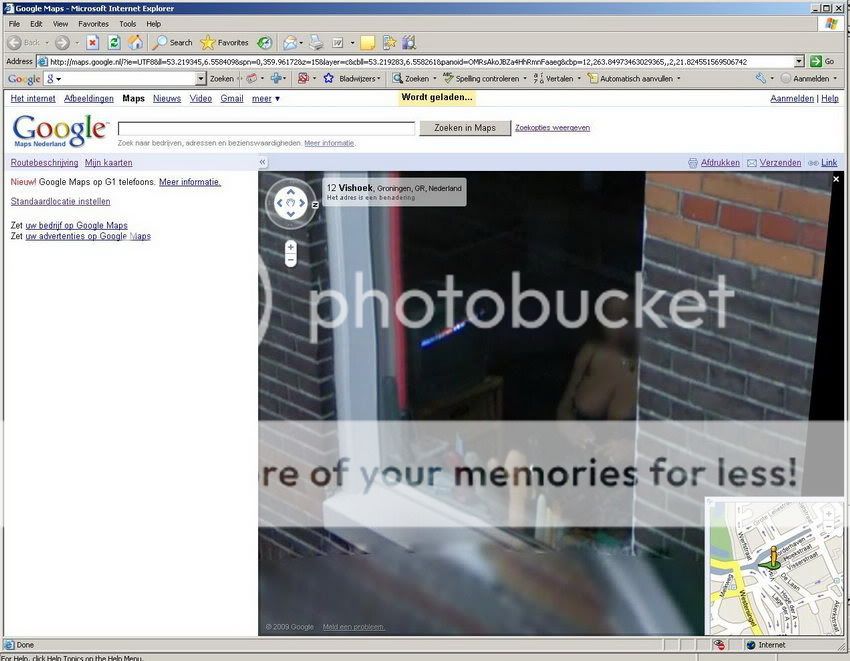Viewport: 850px width, 661px height.
Task: Zoom out Street View with minus button
Action: 291,260
